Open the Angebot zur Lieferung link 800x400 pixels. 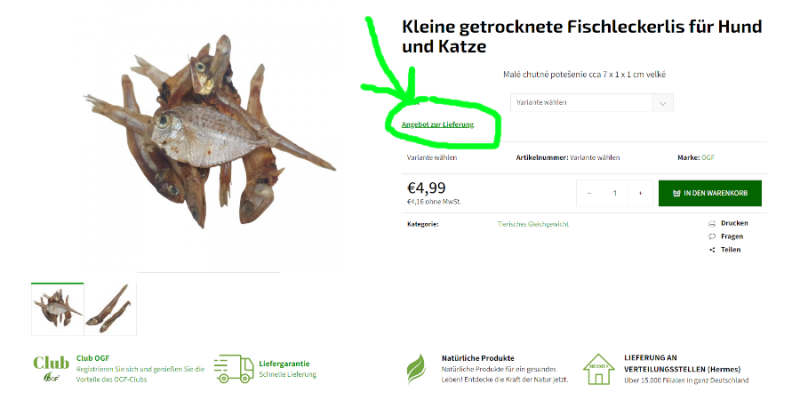click(438, 124)
